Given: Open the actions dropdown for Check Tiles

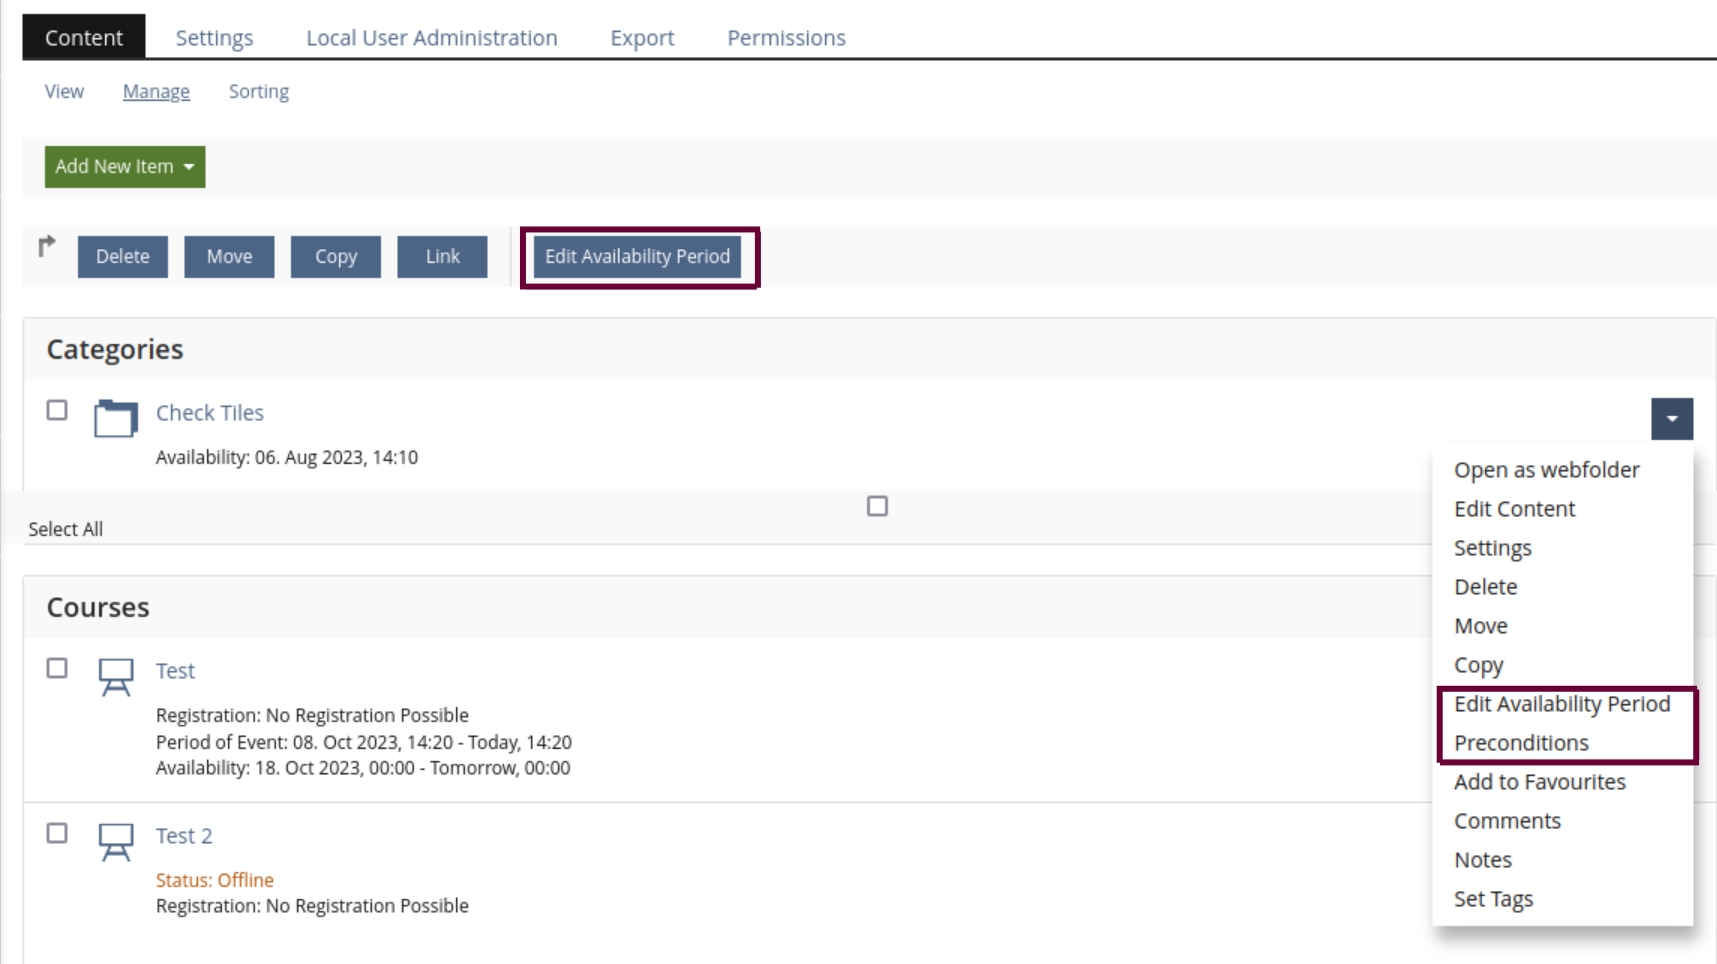Looking at the screenshot, I should 1673,419.
